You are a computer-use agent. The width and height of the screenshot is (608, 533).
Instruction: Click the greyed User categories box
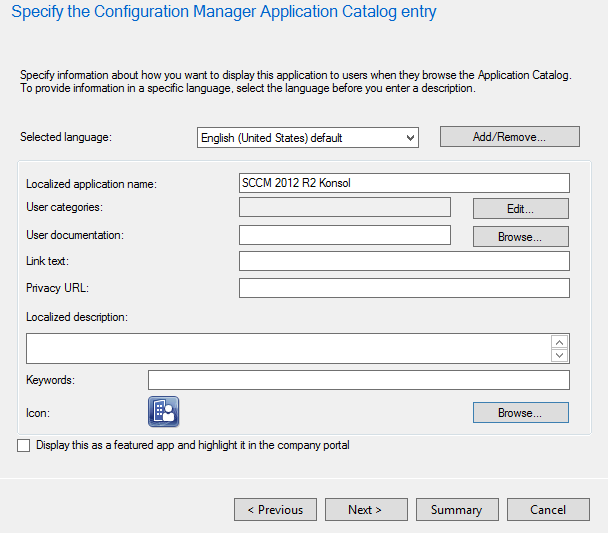click(344, 208)
